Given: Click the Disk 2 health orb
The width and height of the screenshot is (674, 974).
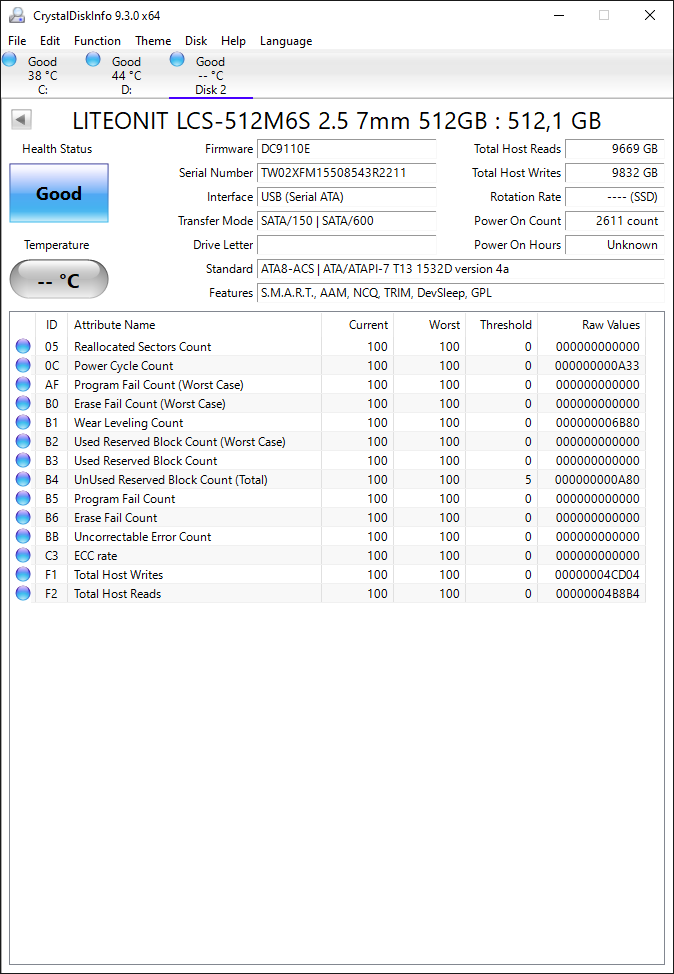Looking at the screenshot, I should click(x=177, y=59).
